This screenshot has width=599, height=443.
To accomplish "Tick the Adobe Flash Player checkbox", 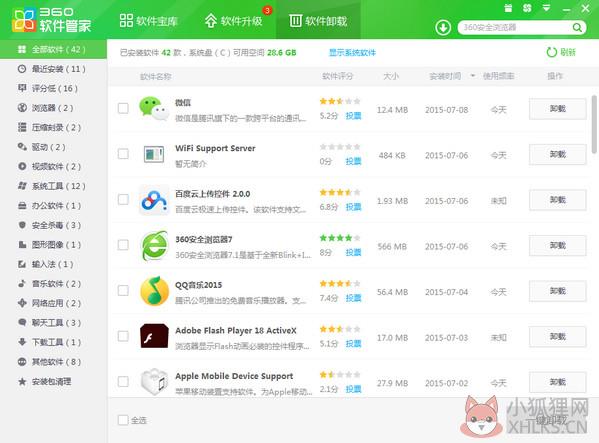I will click(123, 336).
